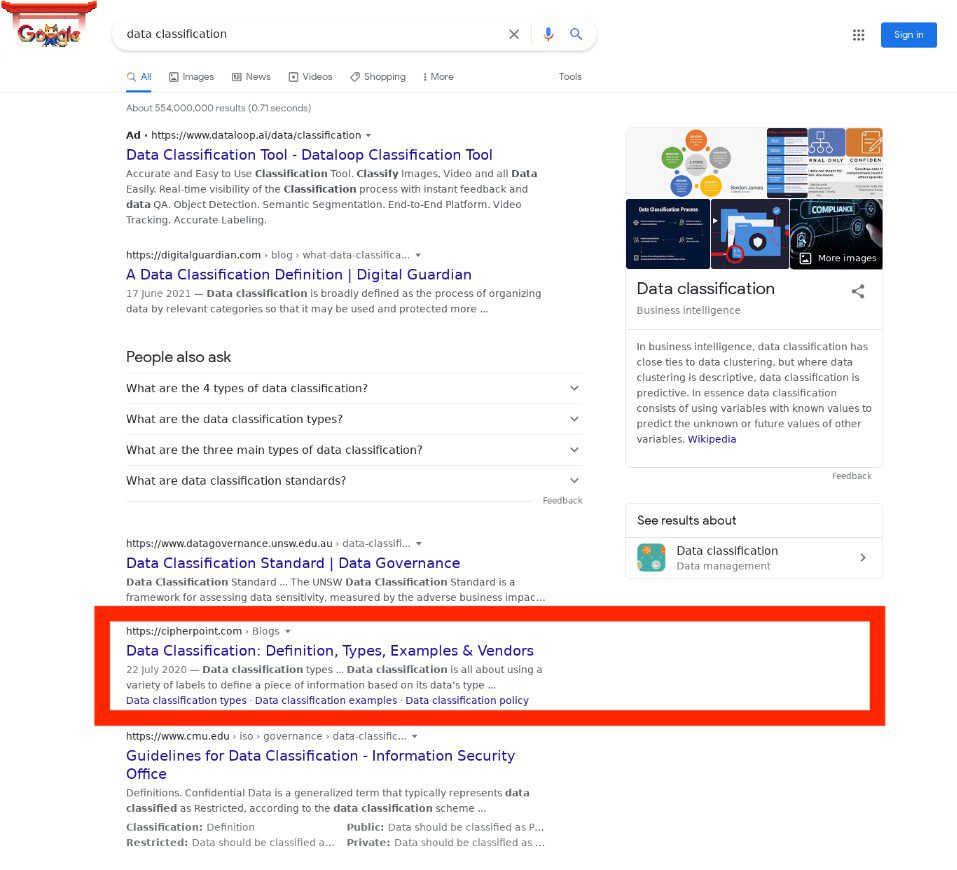This screenshot has width=957, height=870.
Task: Open the colorful circles diagram thumbnail
Action: 696,162
